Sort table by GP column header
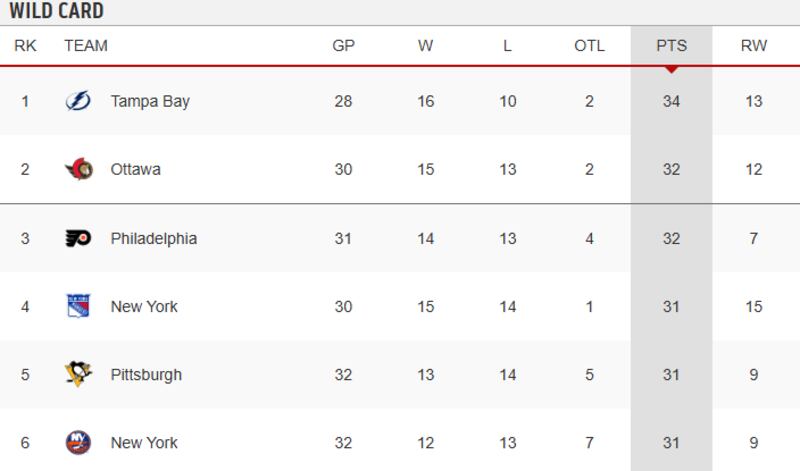The image size is (800, 471). coord(343,46)
